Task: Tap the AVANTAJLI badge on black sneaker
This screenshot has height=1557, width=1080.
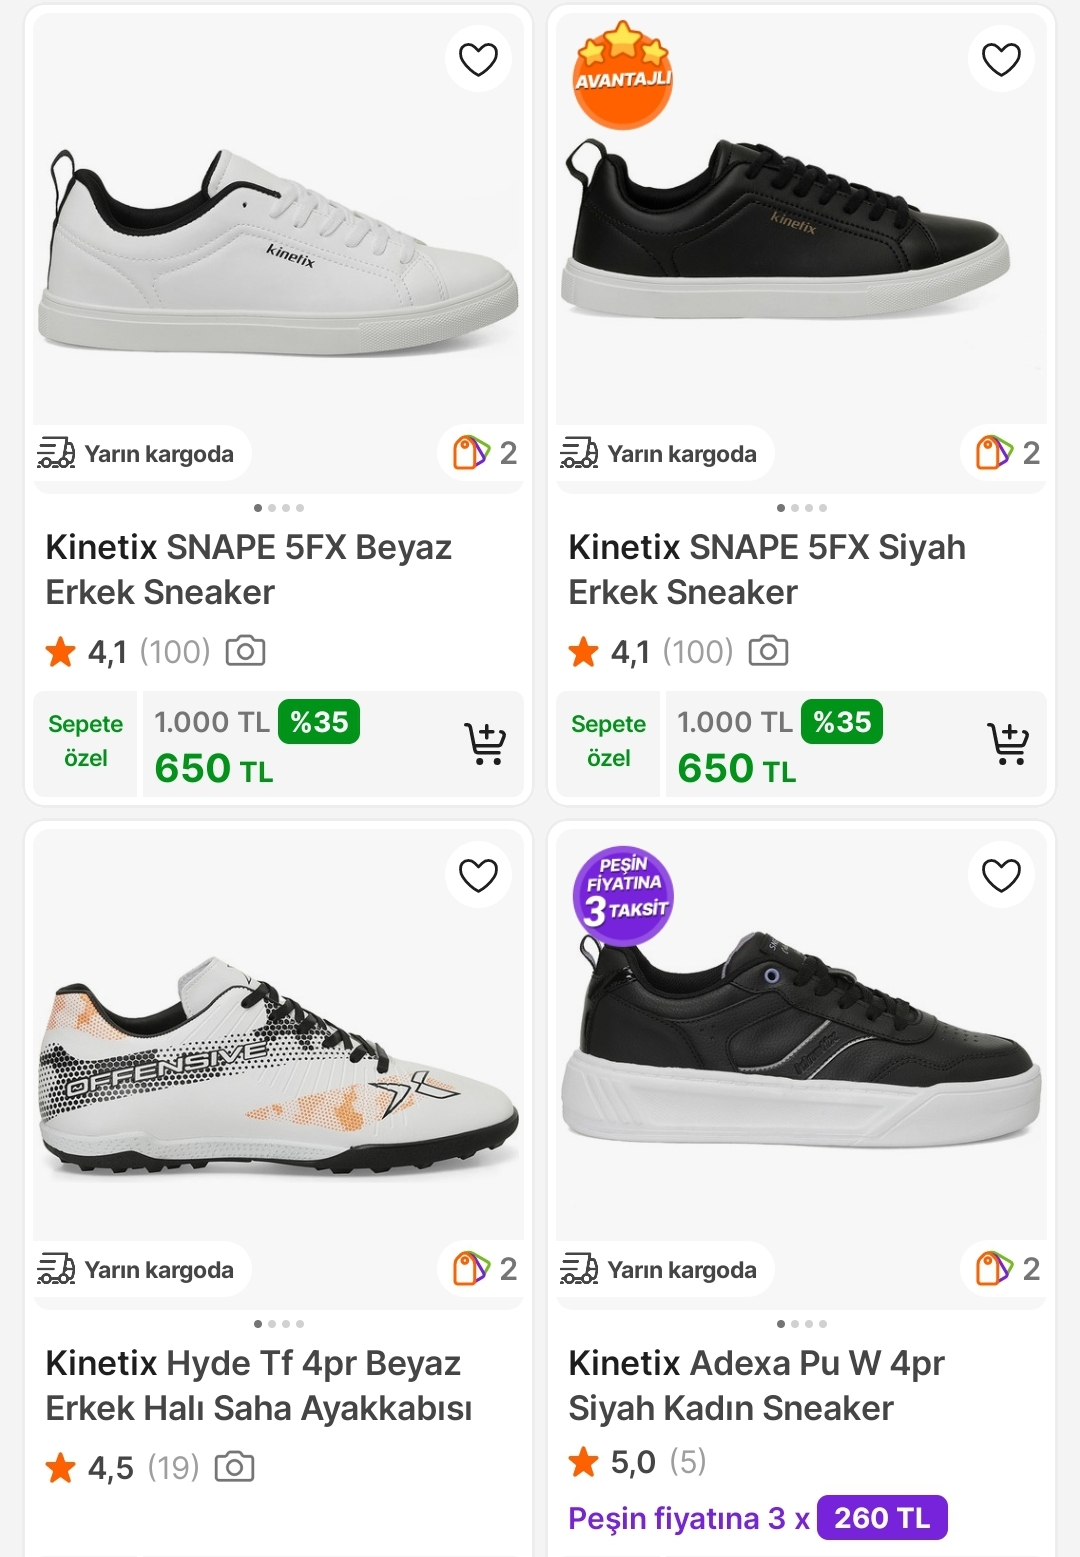Action: point(622,77)
